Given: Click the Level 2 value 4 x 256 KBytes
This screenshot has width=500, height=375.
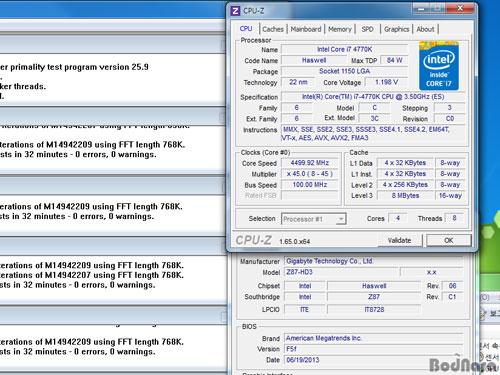Looking at the screenshot, I should click(x=405, y=185).
